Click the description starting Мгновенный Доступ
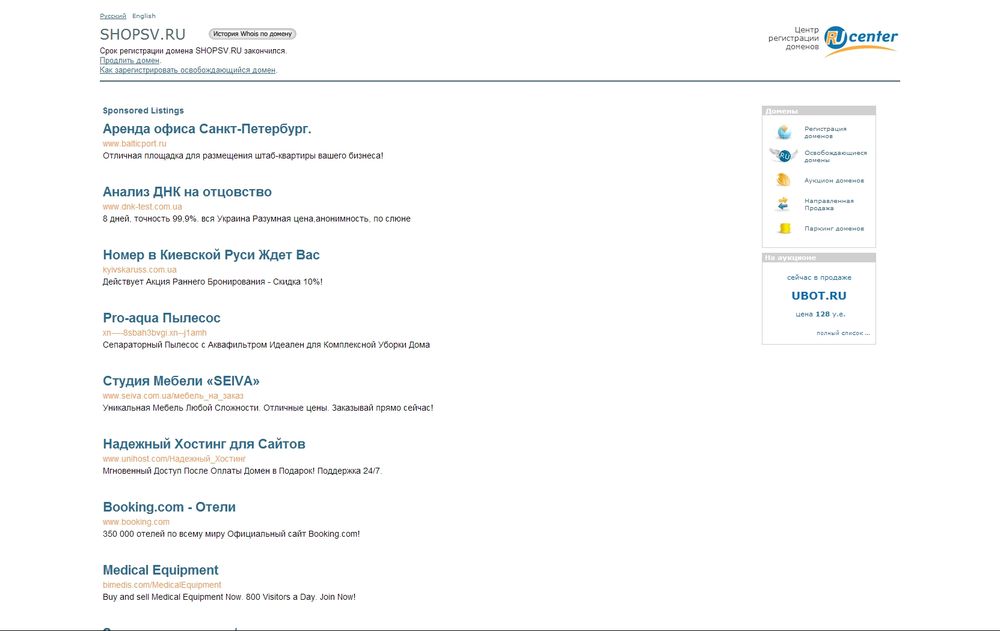The height and width of the screenshot is (631, 1000). pyautogui.click(x=242, y=471)
